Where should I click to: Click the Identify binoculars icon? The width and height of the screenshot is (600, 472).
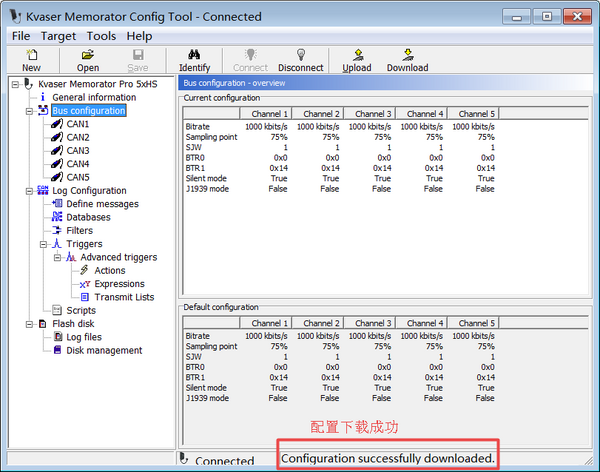(x=194, y=55)
